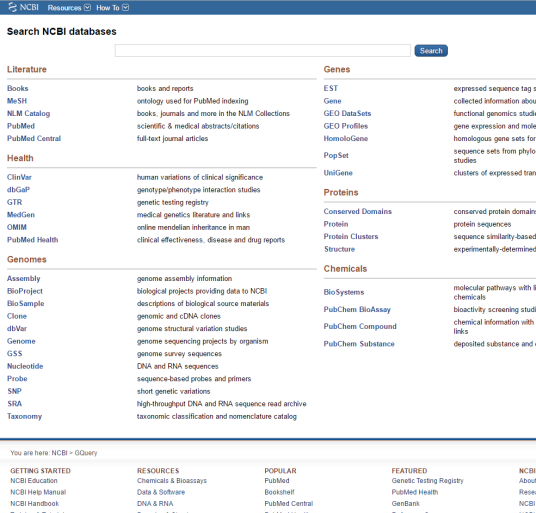Open the Taxonomy database link
The image size is (536, 513).
tap(24, 416)
